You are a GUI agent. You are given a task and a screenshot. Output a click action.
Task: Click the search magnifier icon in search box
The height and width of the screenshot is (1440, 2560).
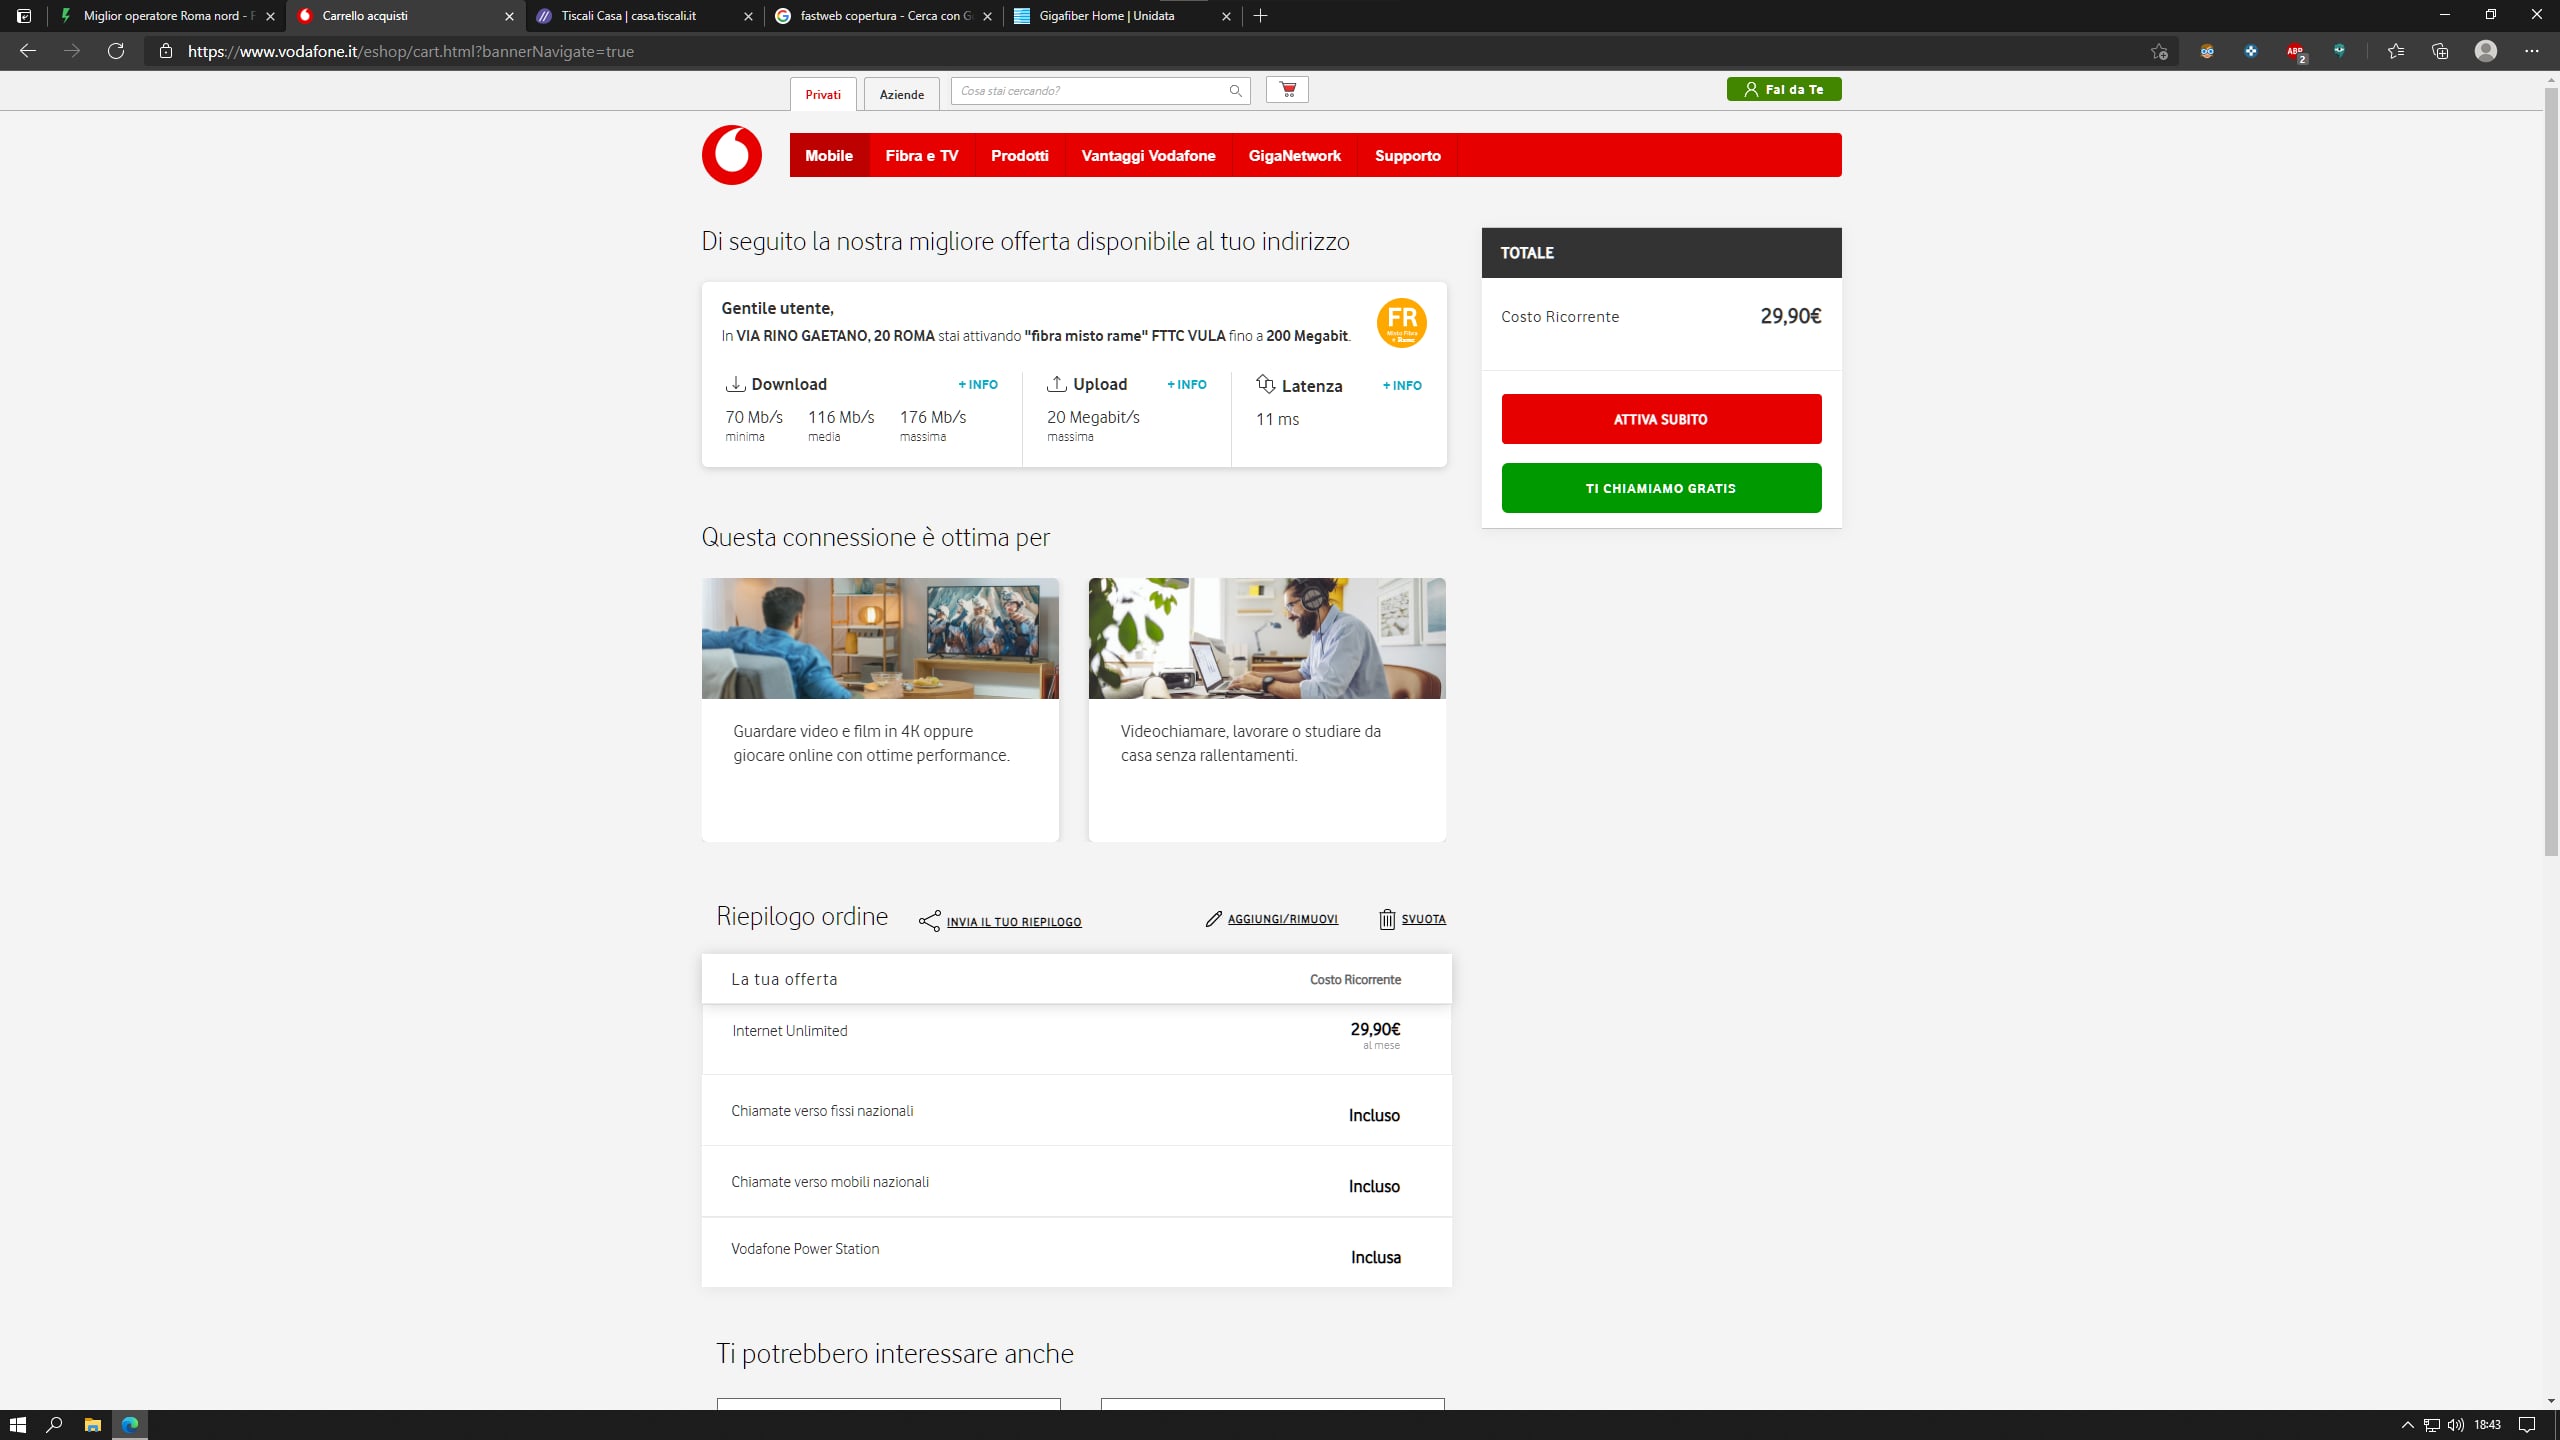tap(1235, 91)
